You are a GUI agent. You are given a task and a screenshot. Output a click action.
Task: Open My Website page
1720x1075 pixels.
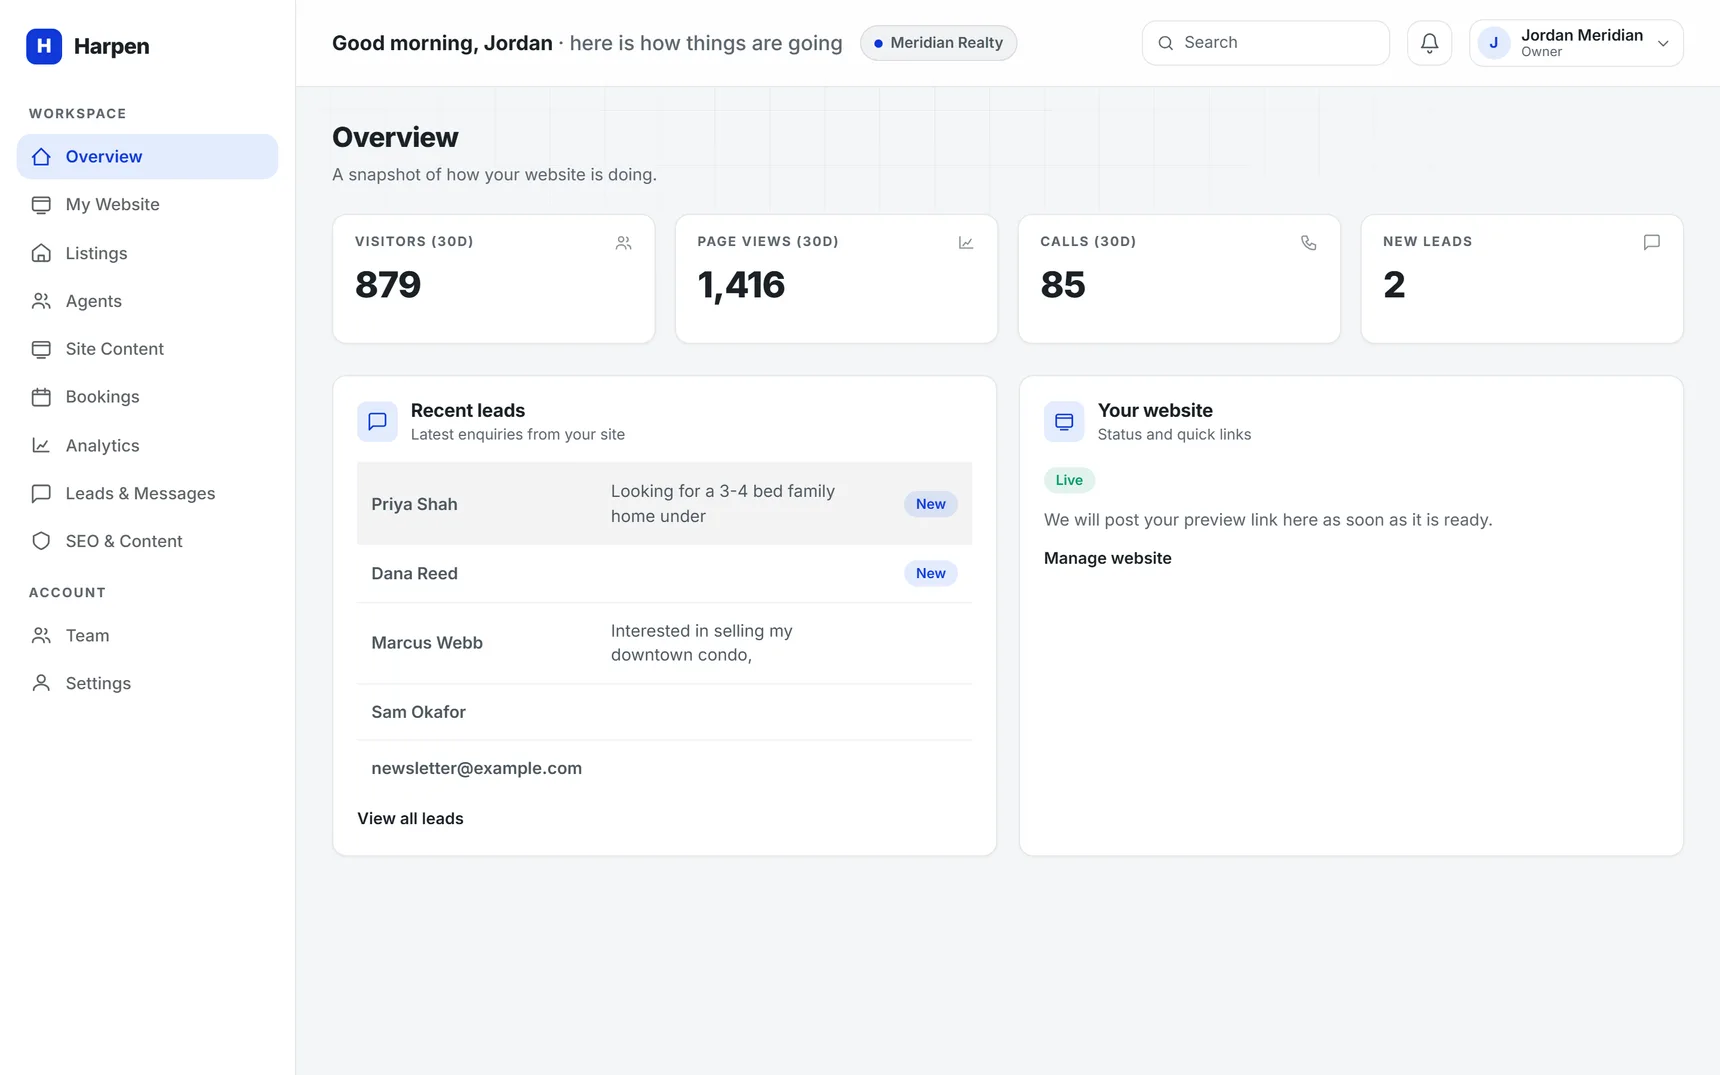click(147, 205)
